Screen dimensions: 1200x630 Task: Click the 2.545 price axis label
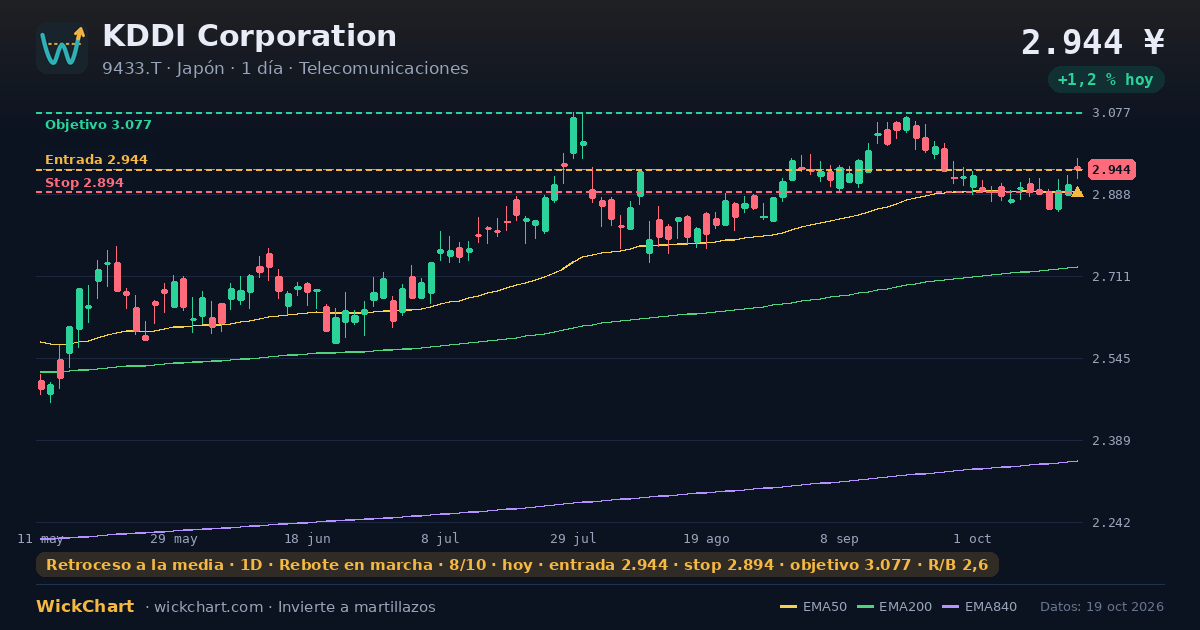[1110, 359]
